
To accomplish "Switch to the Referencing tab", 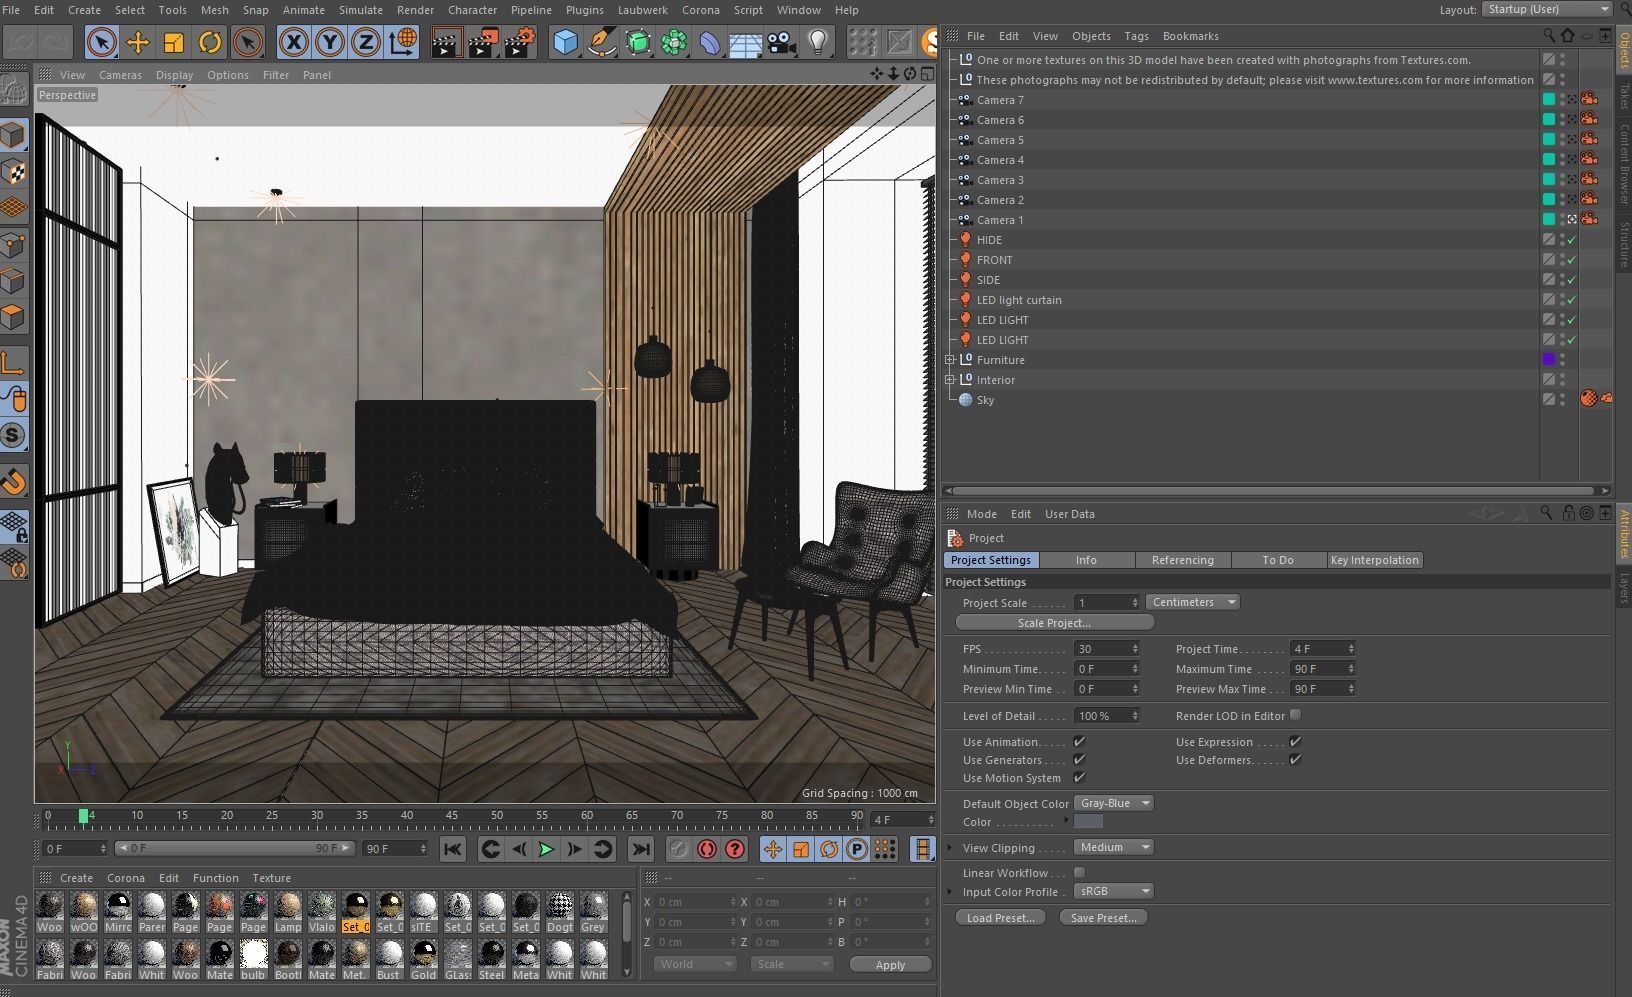I will click(x=1182, y=560).
